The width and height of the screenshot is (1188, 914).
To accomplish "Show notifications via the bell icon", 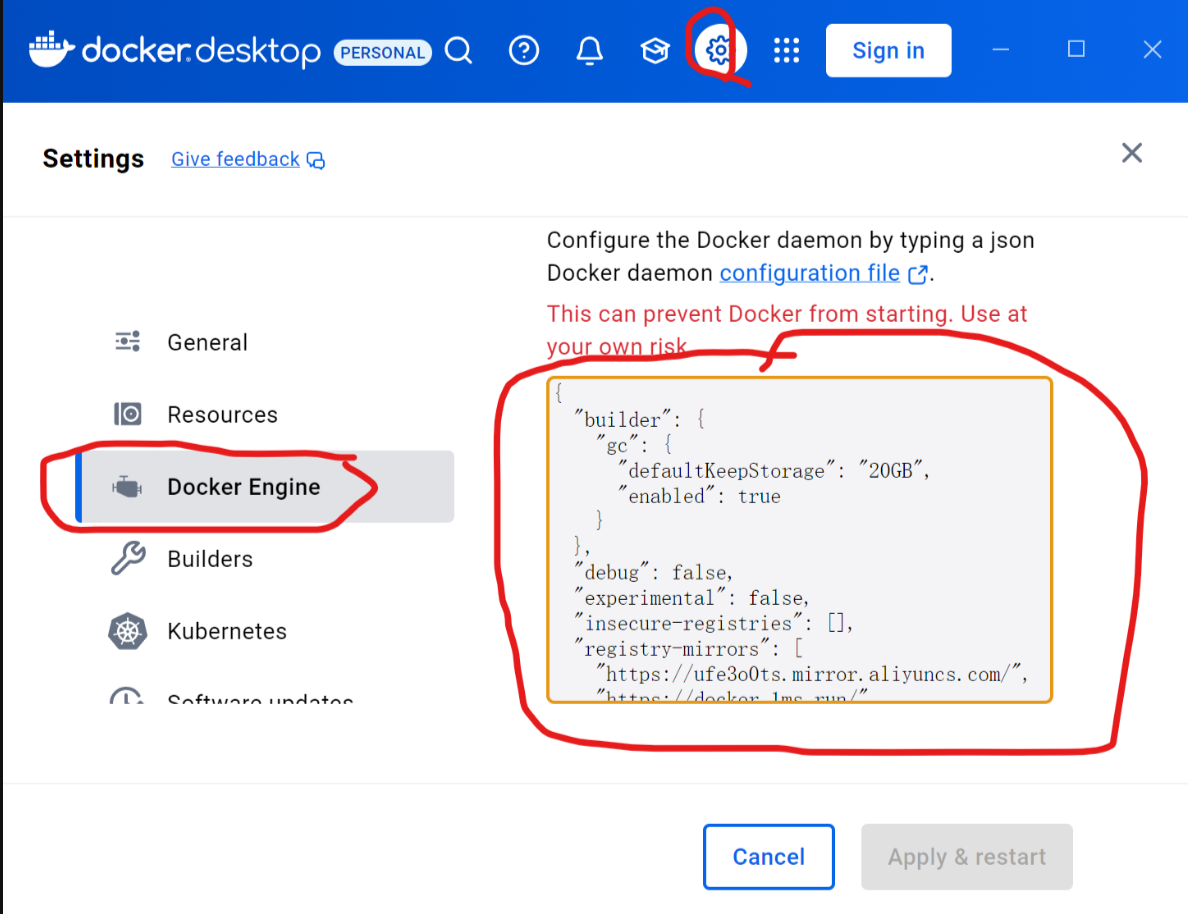I will pyautogui.click(x=589, y=51).
